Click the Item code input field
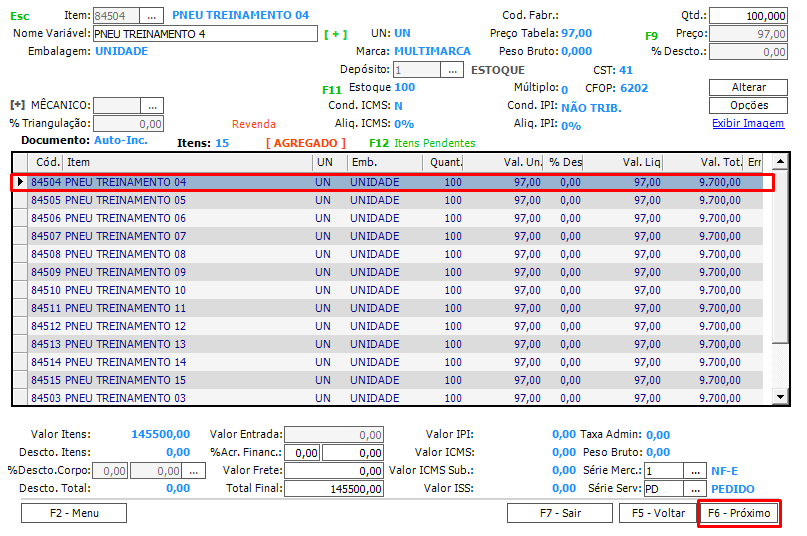The height and width of the screenshot is (536, 807). tap(116, 16)
